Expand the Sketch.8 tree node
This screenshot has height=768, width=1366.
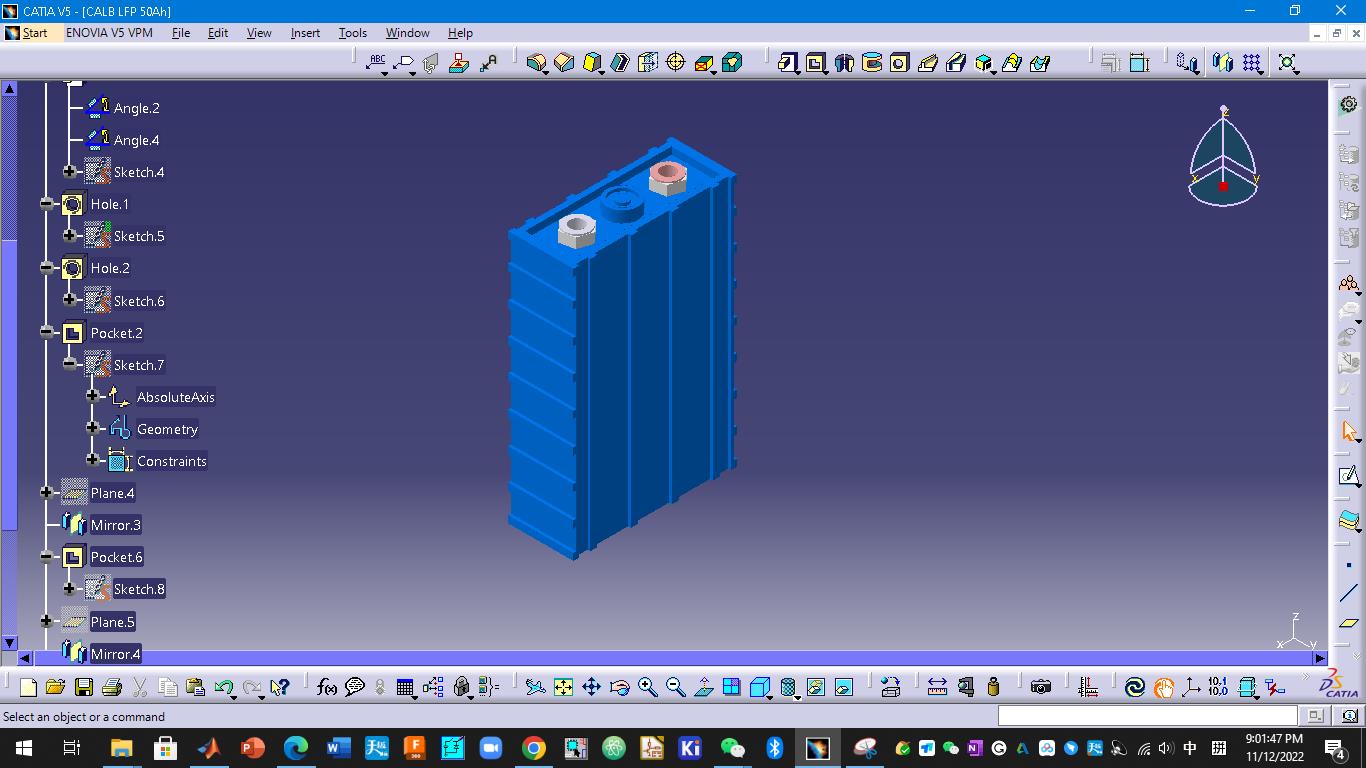(70, 588)
